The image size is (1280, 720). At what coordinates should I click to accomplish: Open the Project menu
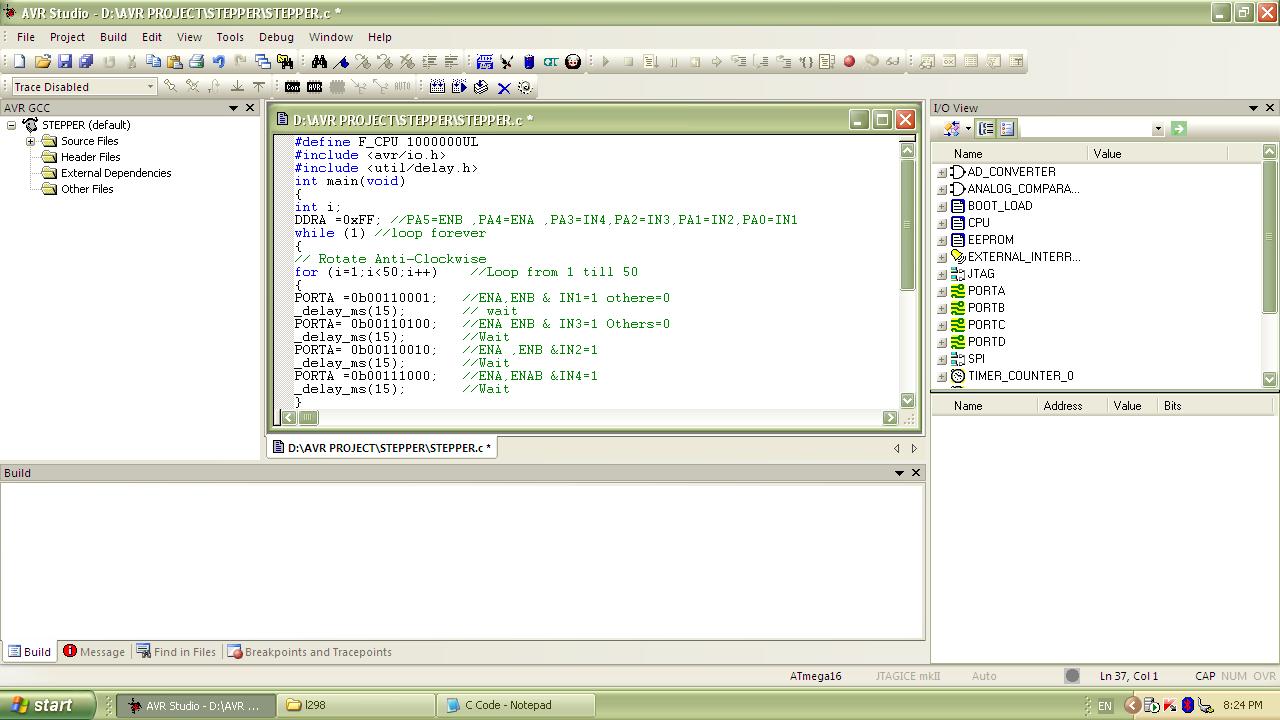click(x=67, y=37)
